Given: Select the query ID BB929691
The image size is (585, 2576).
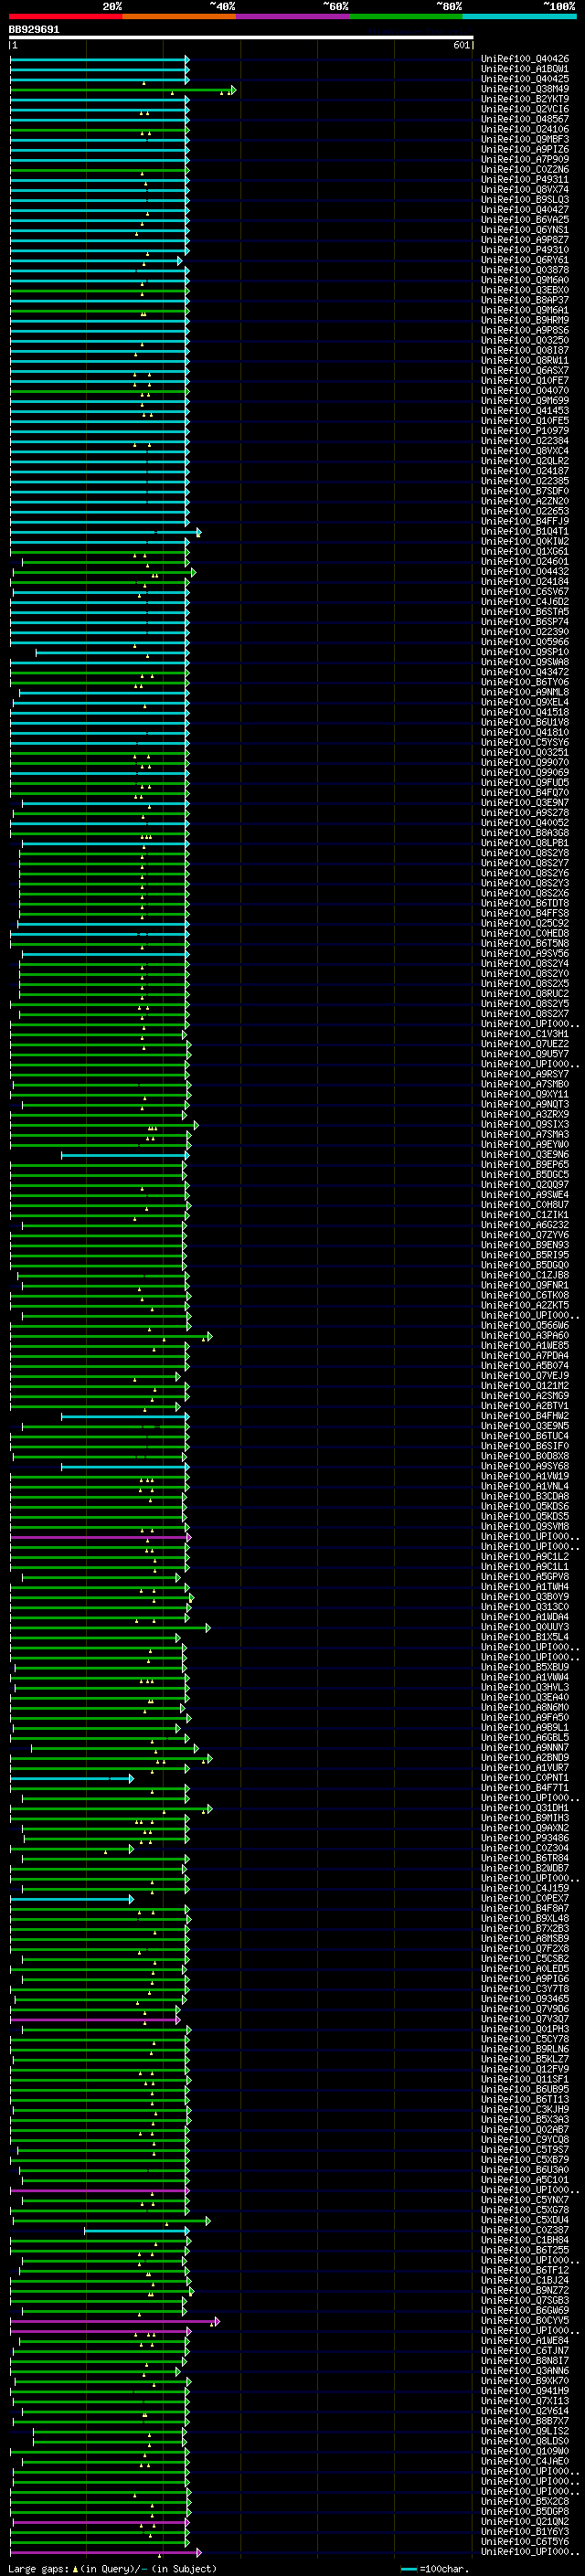Looking at the screenshot, I should click(35, 30).
